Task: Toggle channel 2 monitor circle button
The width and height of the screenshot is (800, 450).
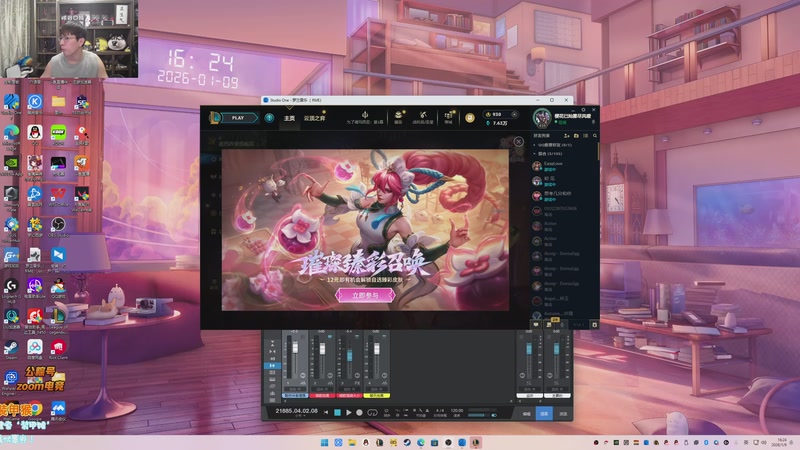Action: tap(330, 376)
